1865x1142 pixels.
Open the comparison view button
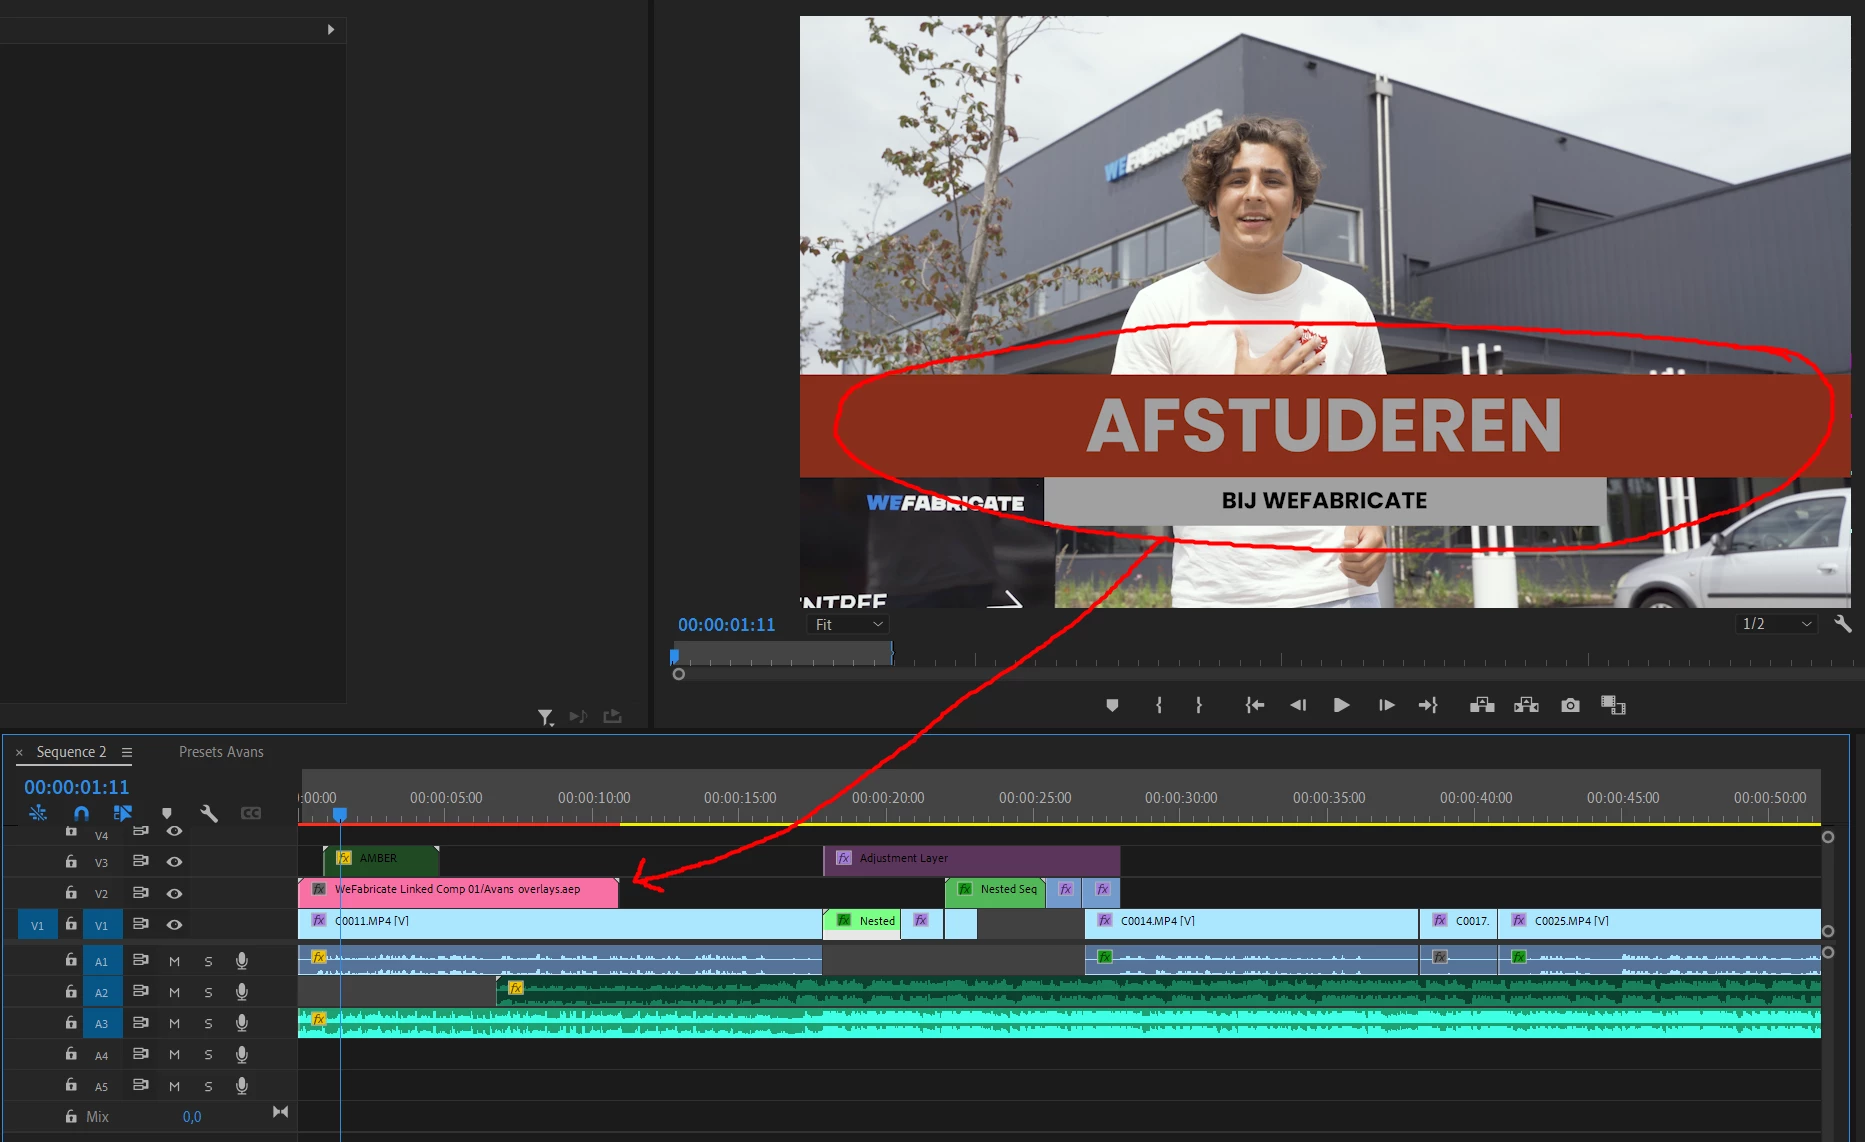[x=1613, y=705]
